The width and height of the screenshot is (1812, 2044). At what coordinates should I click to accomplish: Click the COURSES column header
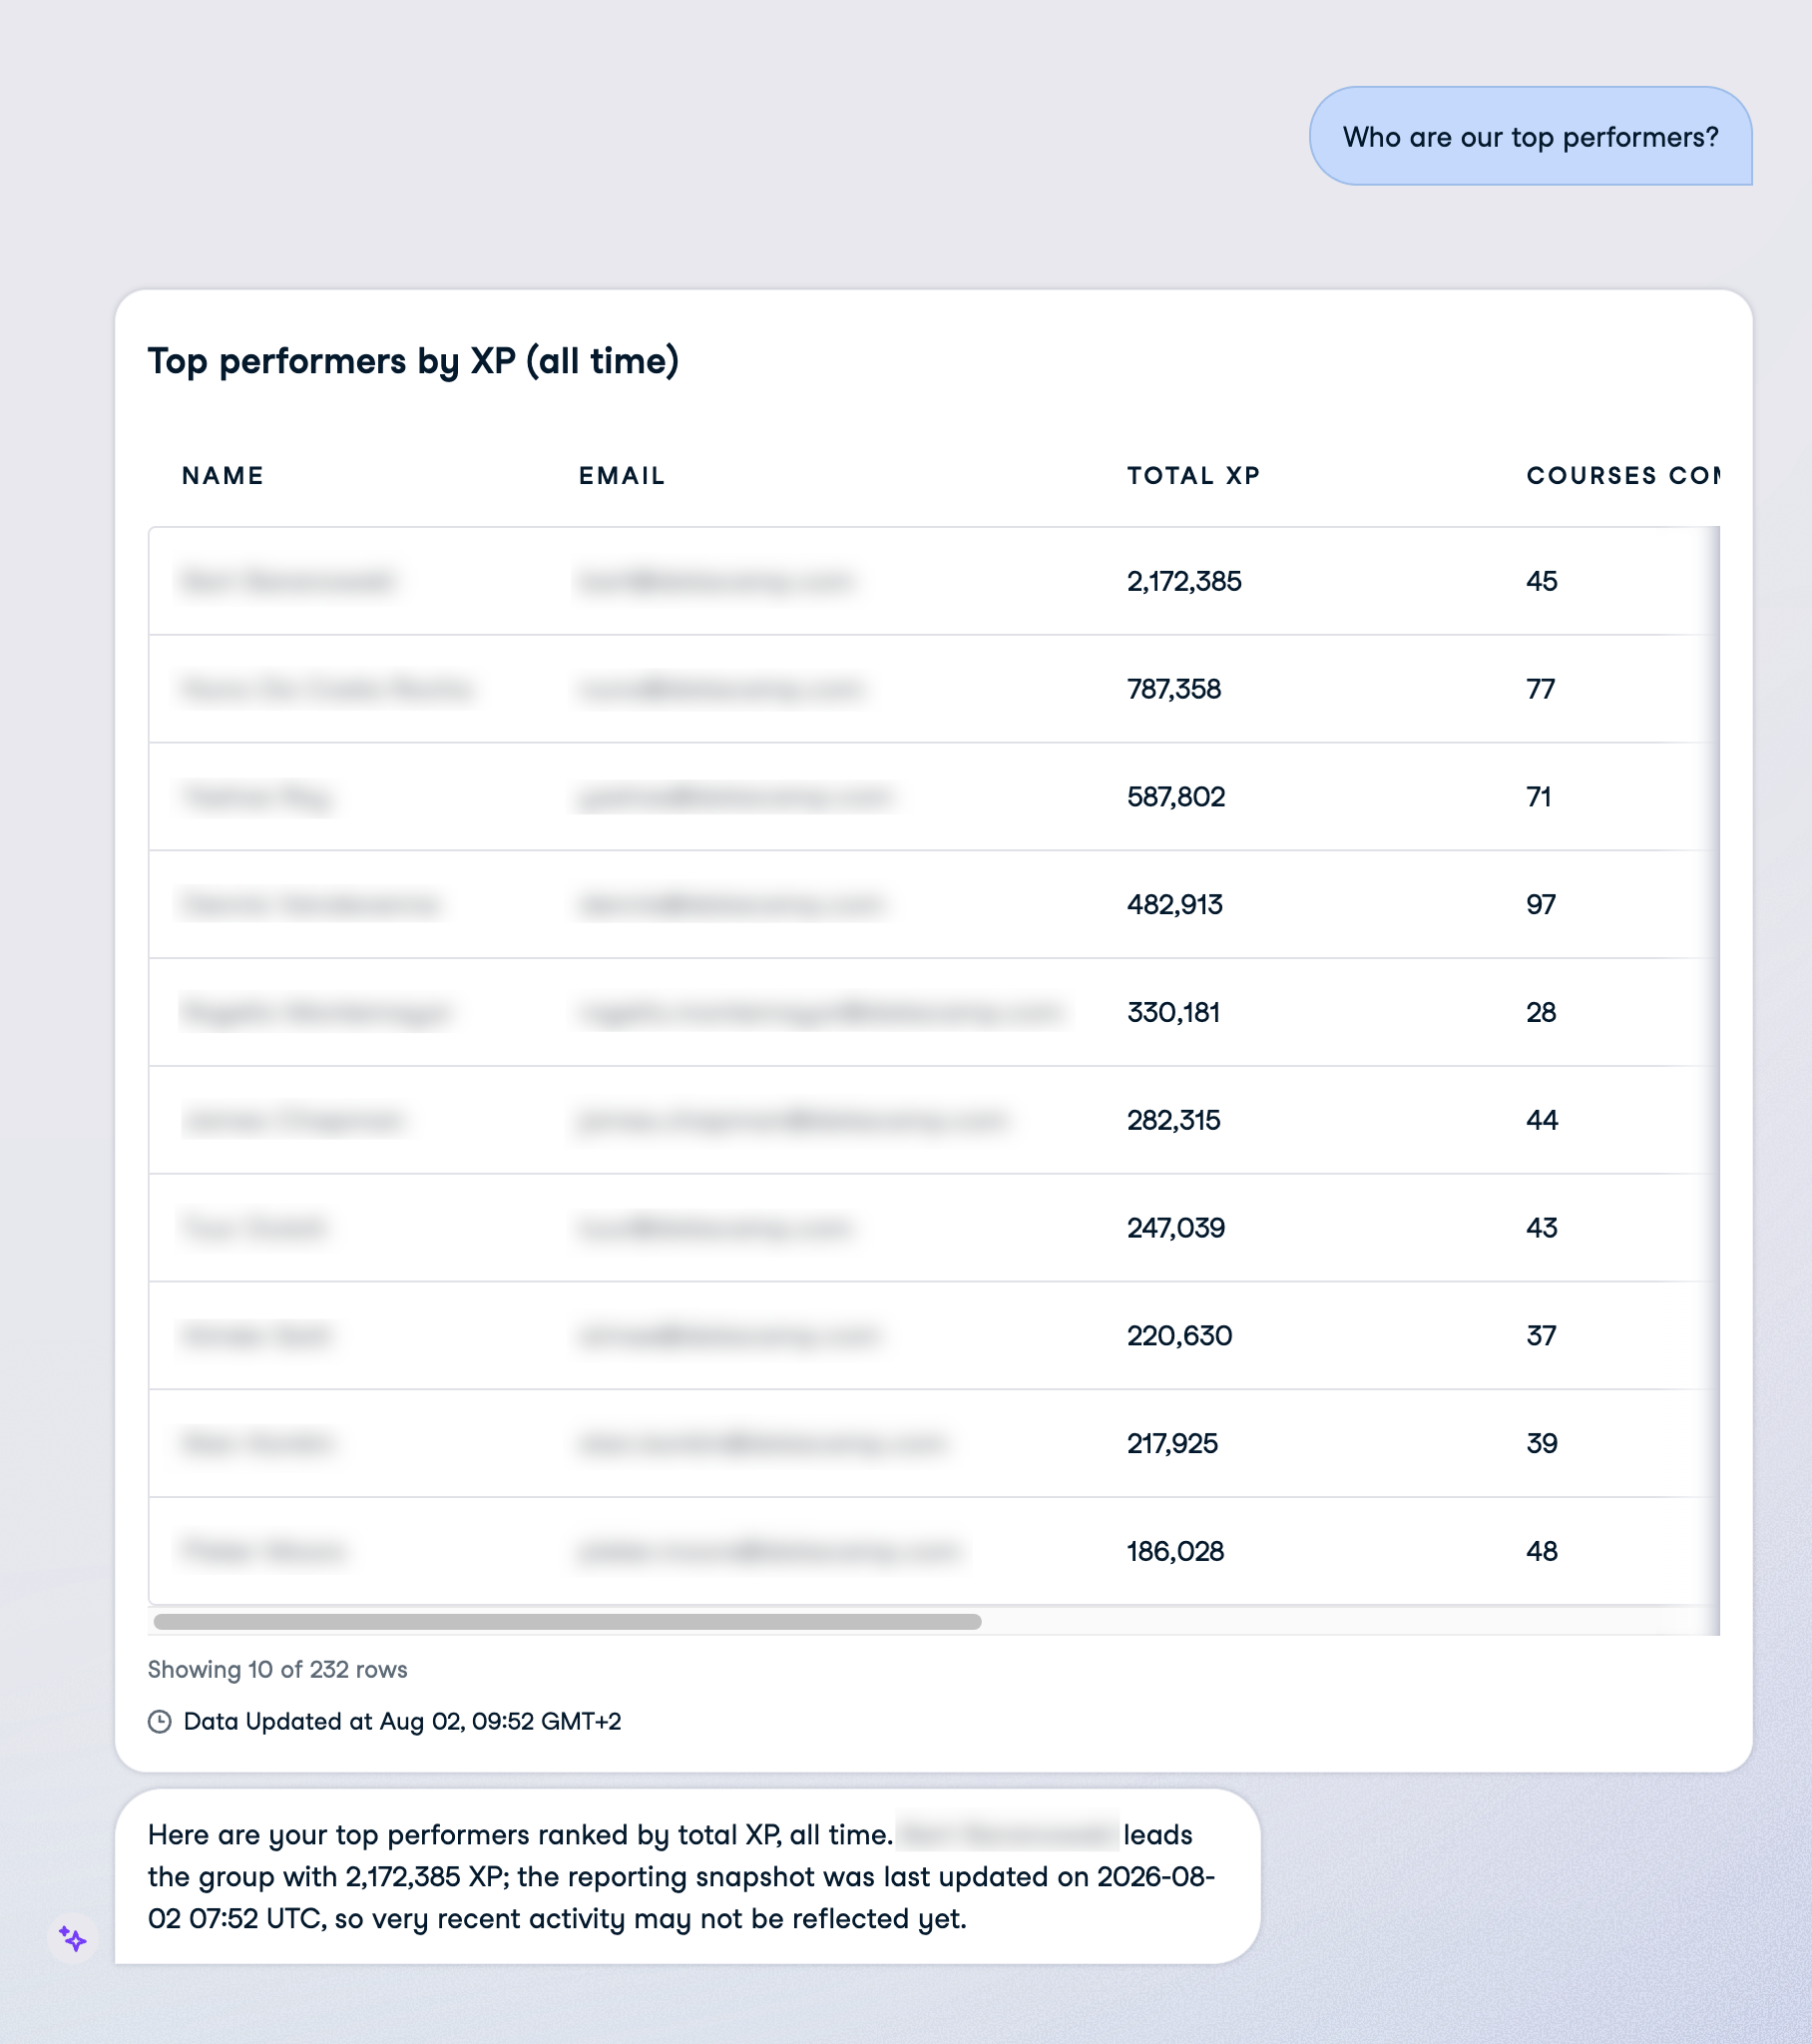pos(1622,475)
